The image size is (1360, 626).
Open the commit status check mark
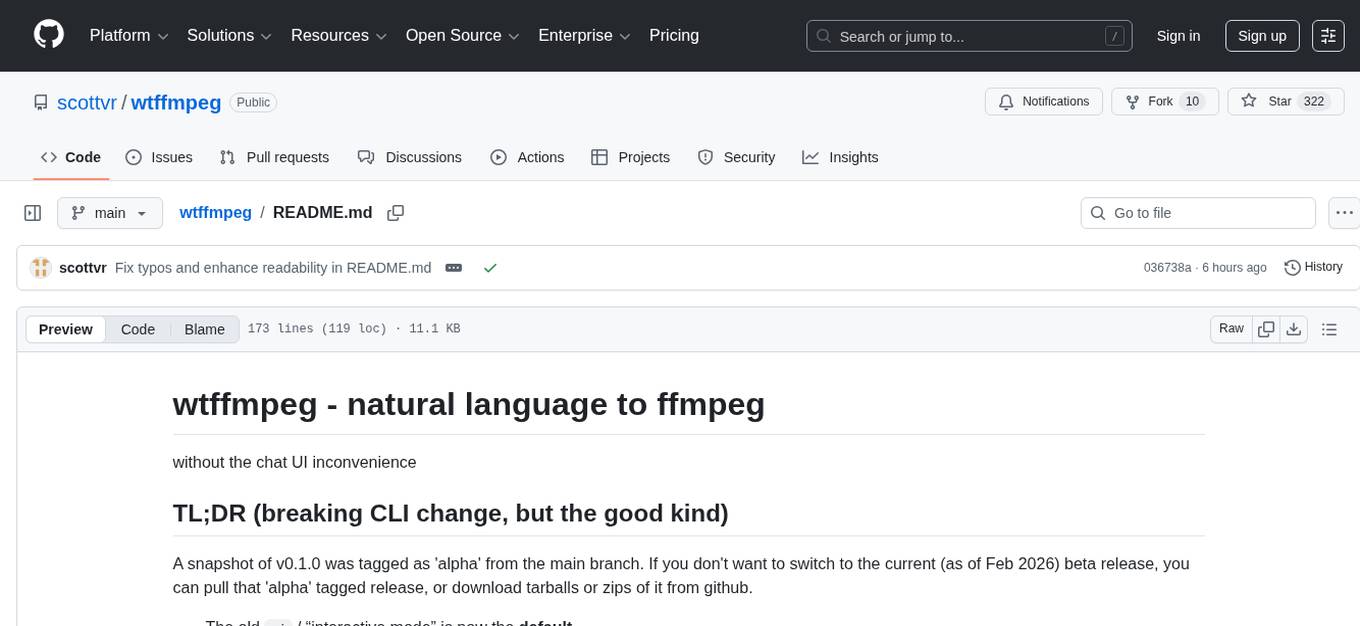click(490, 268)
